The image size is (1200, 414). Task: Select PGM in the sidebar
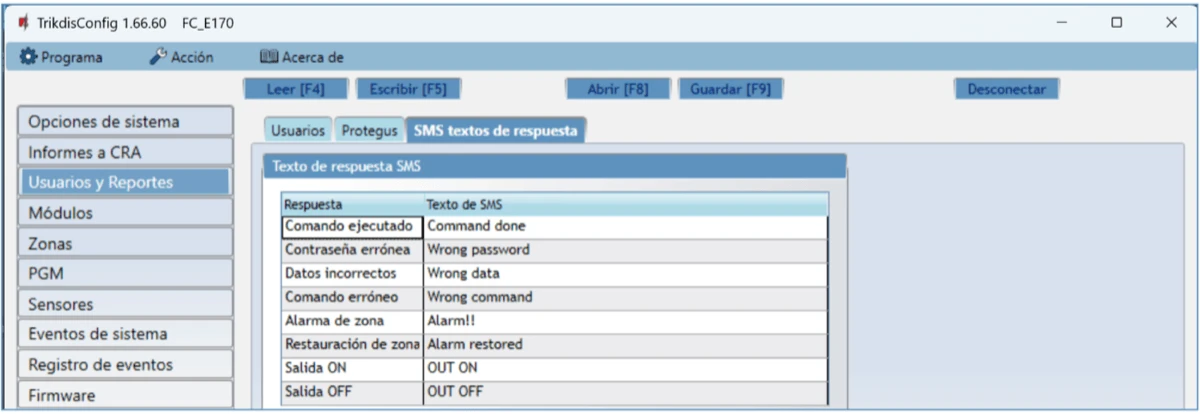(x=124, y=273)
